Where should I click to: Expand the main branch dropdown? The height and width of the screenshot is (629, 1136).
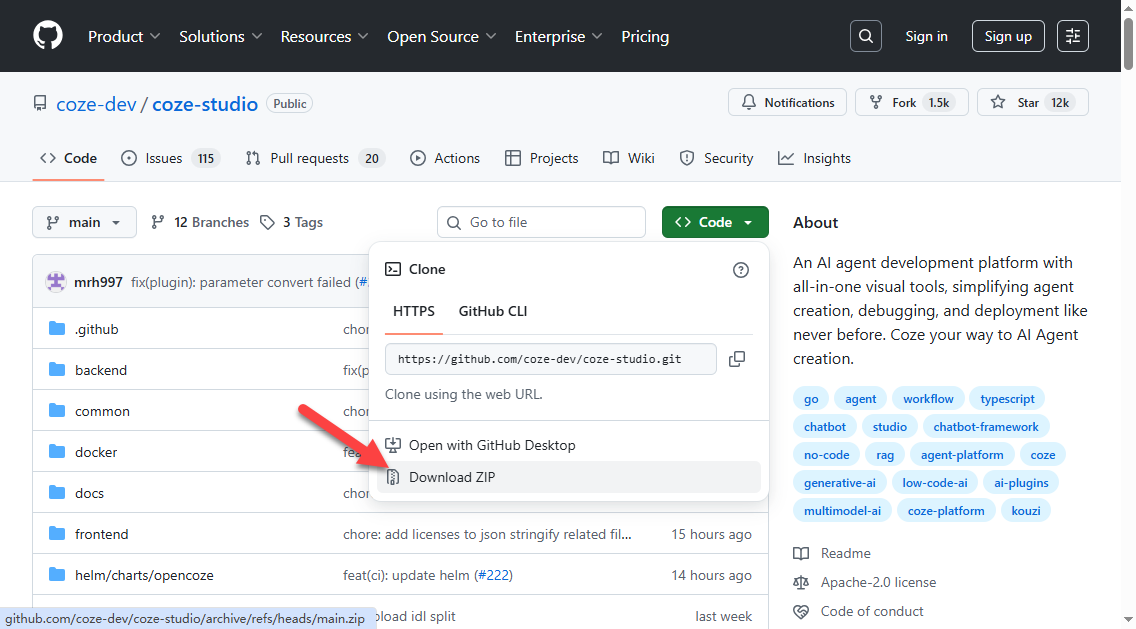coord(84,222)
